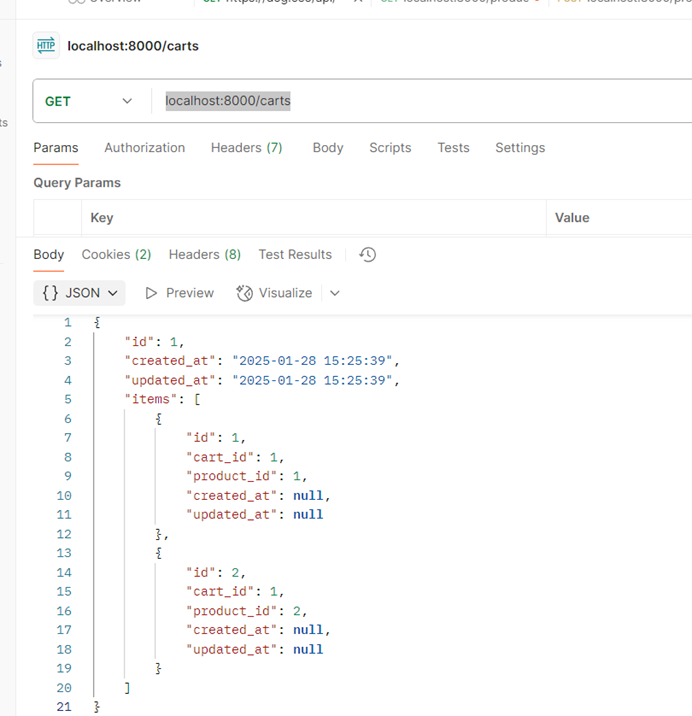The width and height of the screenshot is (692, 716).
Task: Click the HTTP request type icon
Action: tap(46, 46)
